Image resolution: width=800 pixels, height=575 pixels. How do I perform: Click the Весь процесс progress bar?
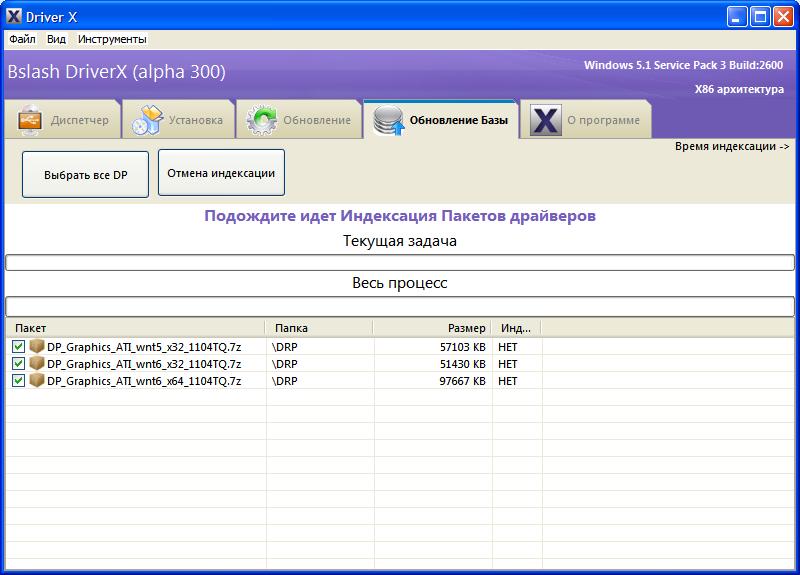(400, 305)
